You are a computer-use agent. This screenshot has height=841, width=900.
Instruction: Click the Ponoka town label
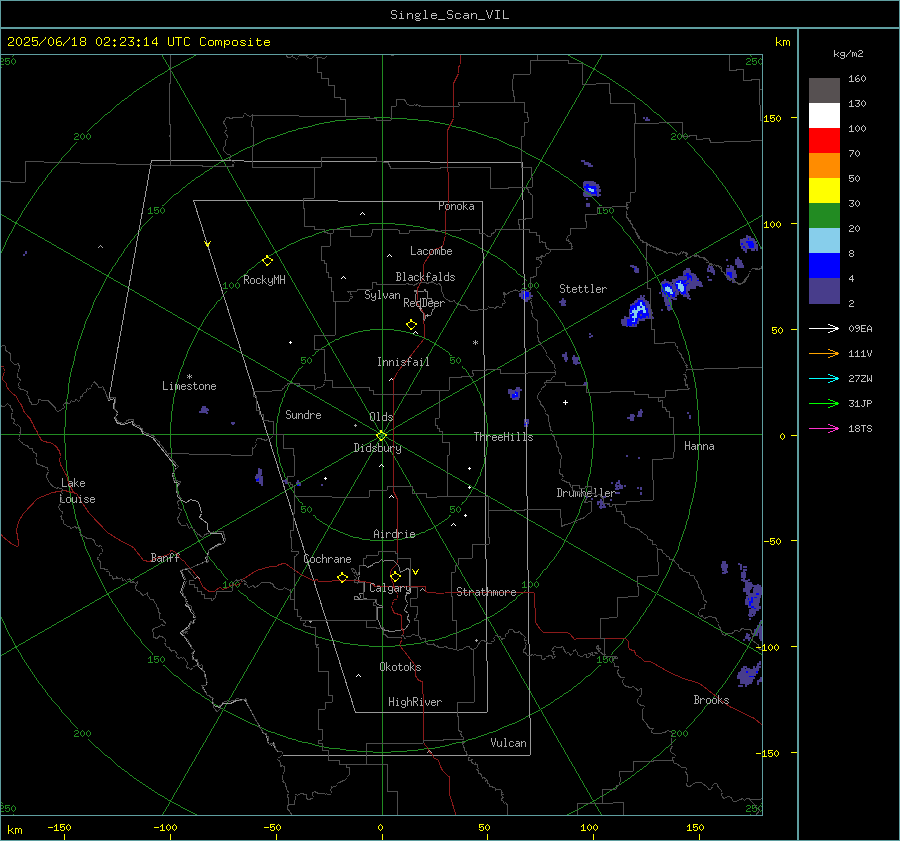click(456, 206)
